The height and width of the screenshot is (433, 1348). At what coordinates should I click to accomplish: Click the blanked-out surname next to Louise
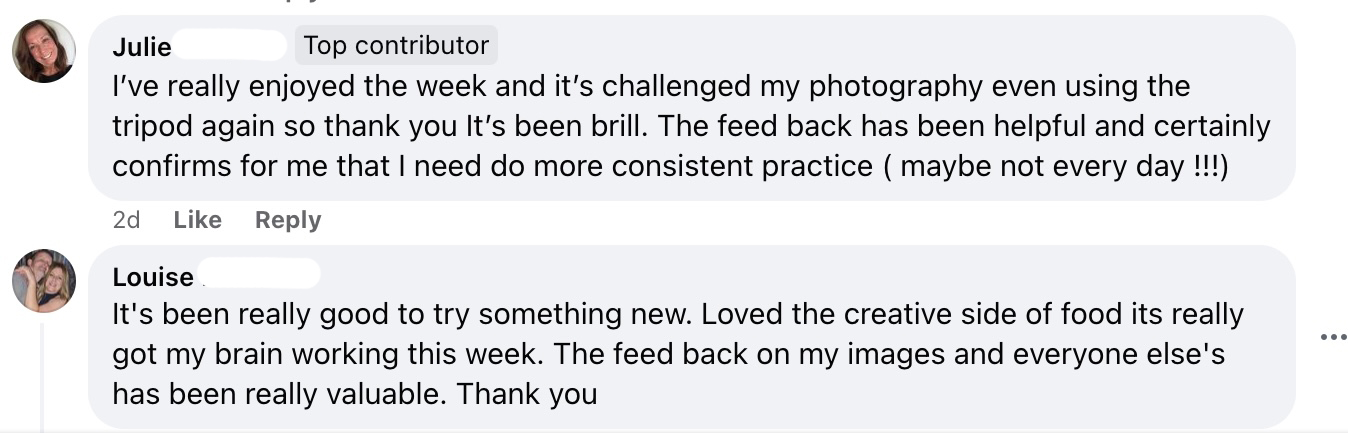pyautogui.click(x=259, y=275)
